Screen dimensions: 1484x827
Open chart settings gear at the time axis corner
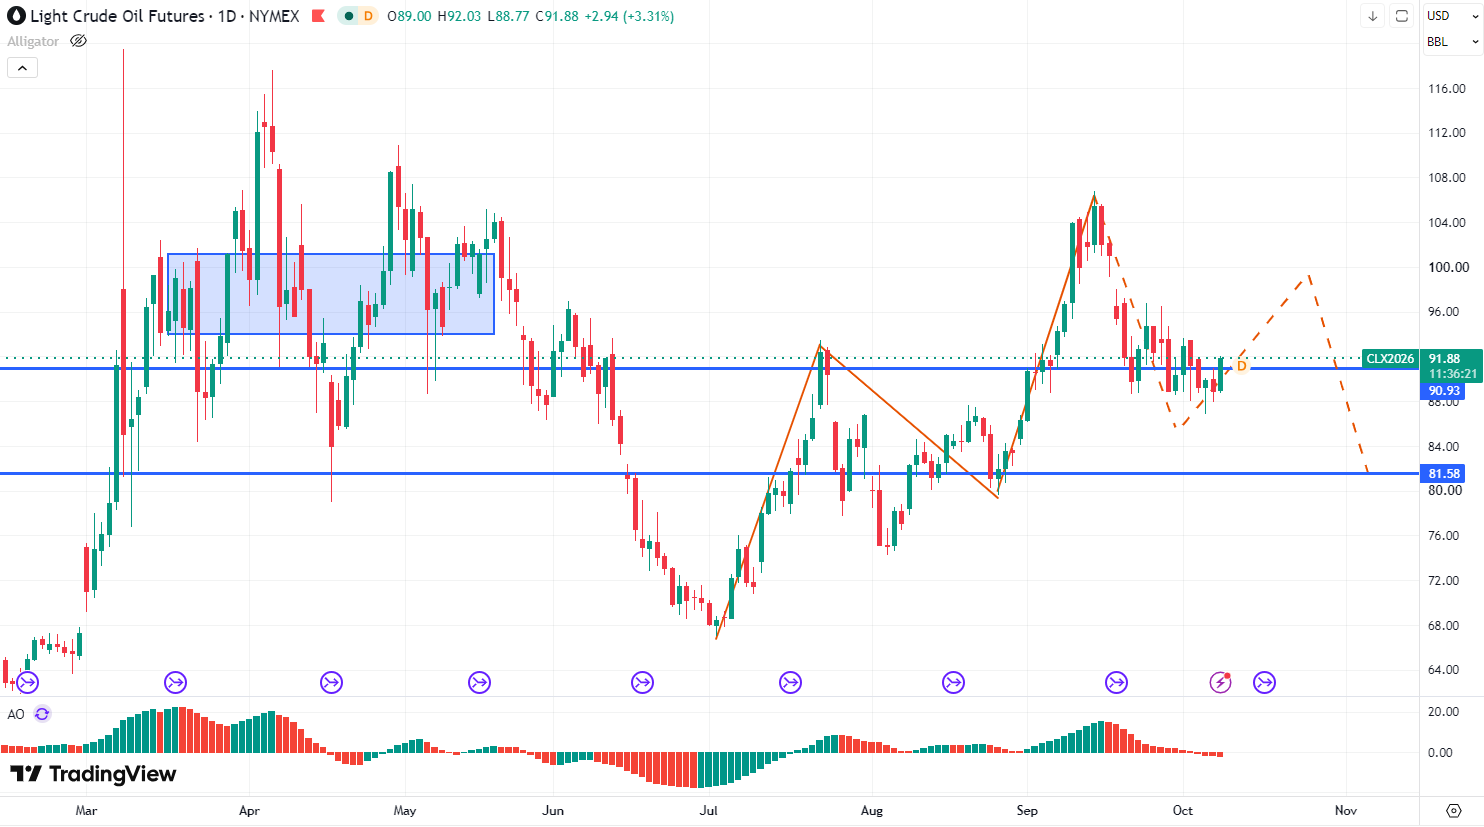tap(1454, 810)
